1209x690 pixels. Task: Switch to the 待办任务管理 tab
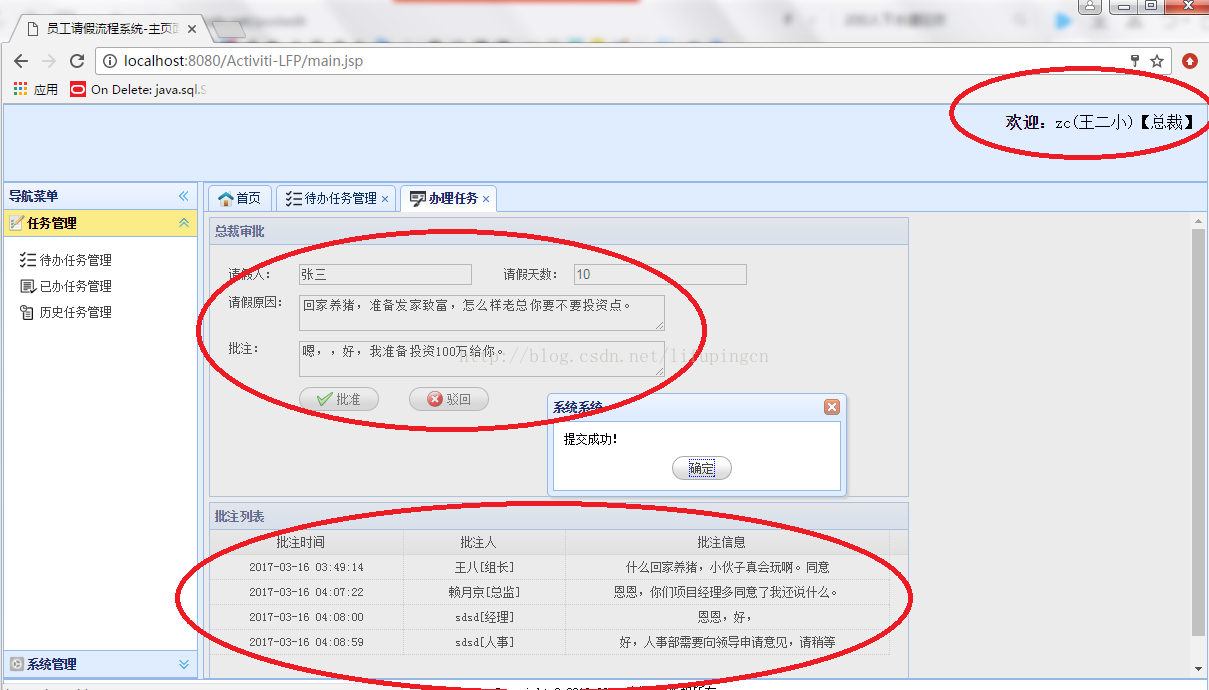click(x=335, y=198)
